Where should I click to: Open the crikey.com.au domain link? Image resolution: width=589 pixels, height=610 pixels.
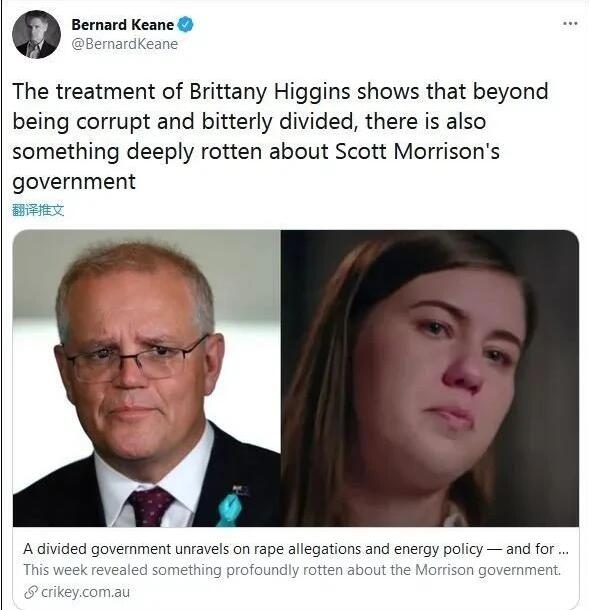[x=85, y=592]
